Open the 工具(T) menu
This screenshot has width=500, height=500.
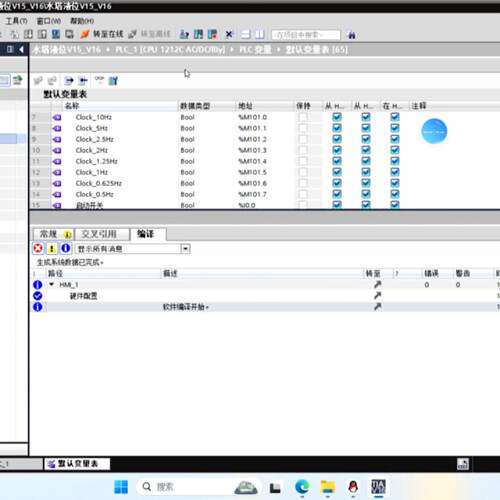(x=16, y=21)
